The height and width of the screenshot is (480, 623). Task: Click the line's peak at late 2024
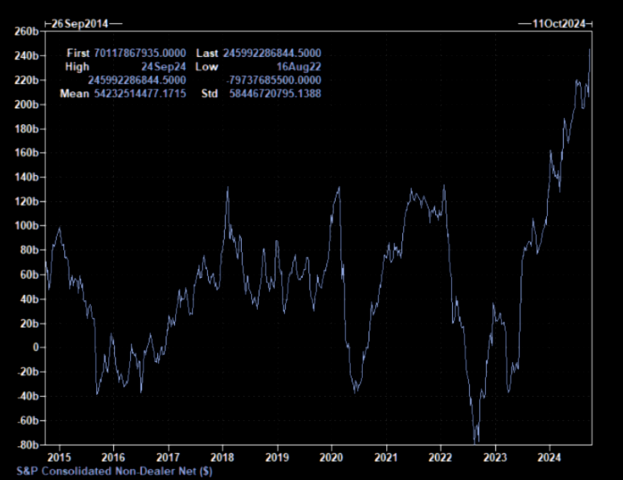[590, 48]
